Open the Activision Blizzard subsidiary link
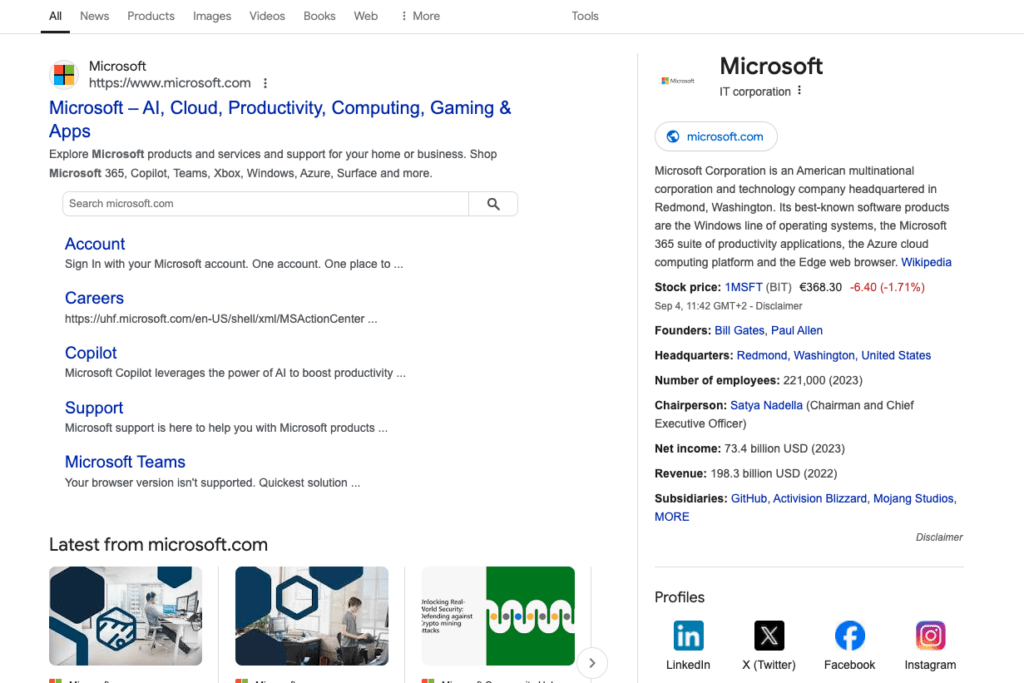The image size is (1024, 683). pyautogui.click(x=820, y=499)
